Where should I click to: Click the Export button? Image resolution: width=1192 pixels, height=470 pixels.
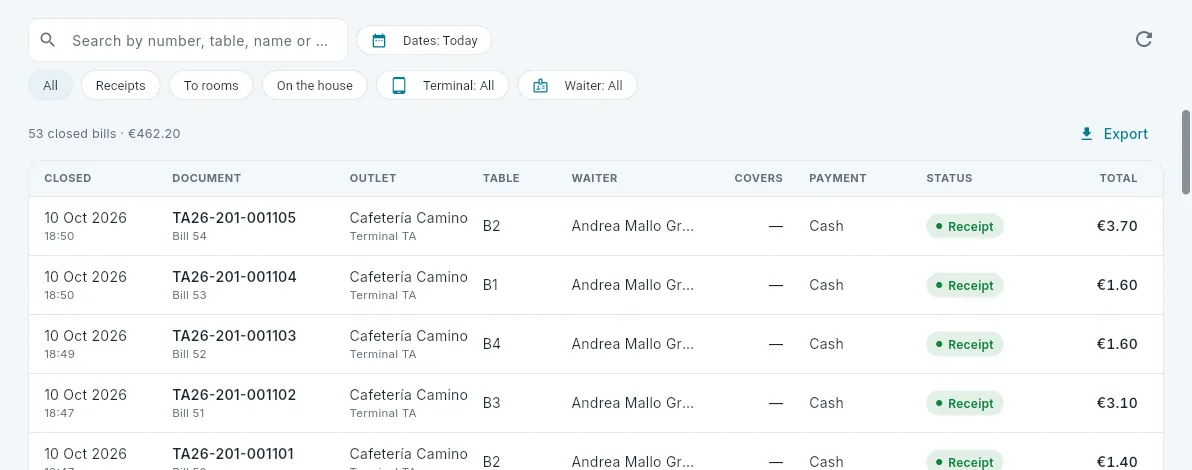coord(1114,134)
